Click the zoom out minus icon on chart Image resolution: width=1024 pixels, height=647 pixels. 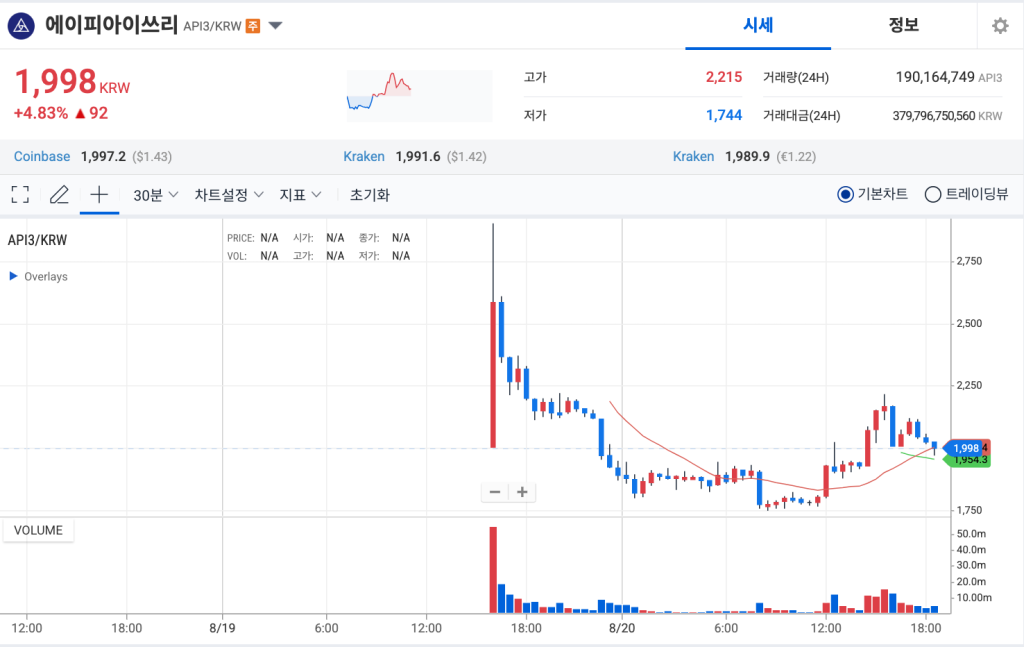494,491
